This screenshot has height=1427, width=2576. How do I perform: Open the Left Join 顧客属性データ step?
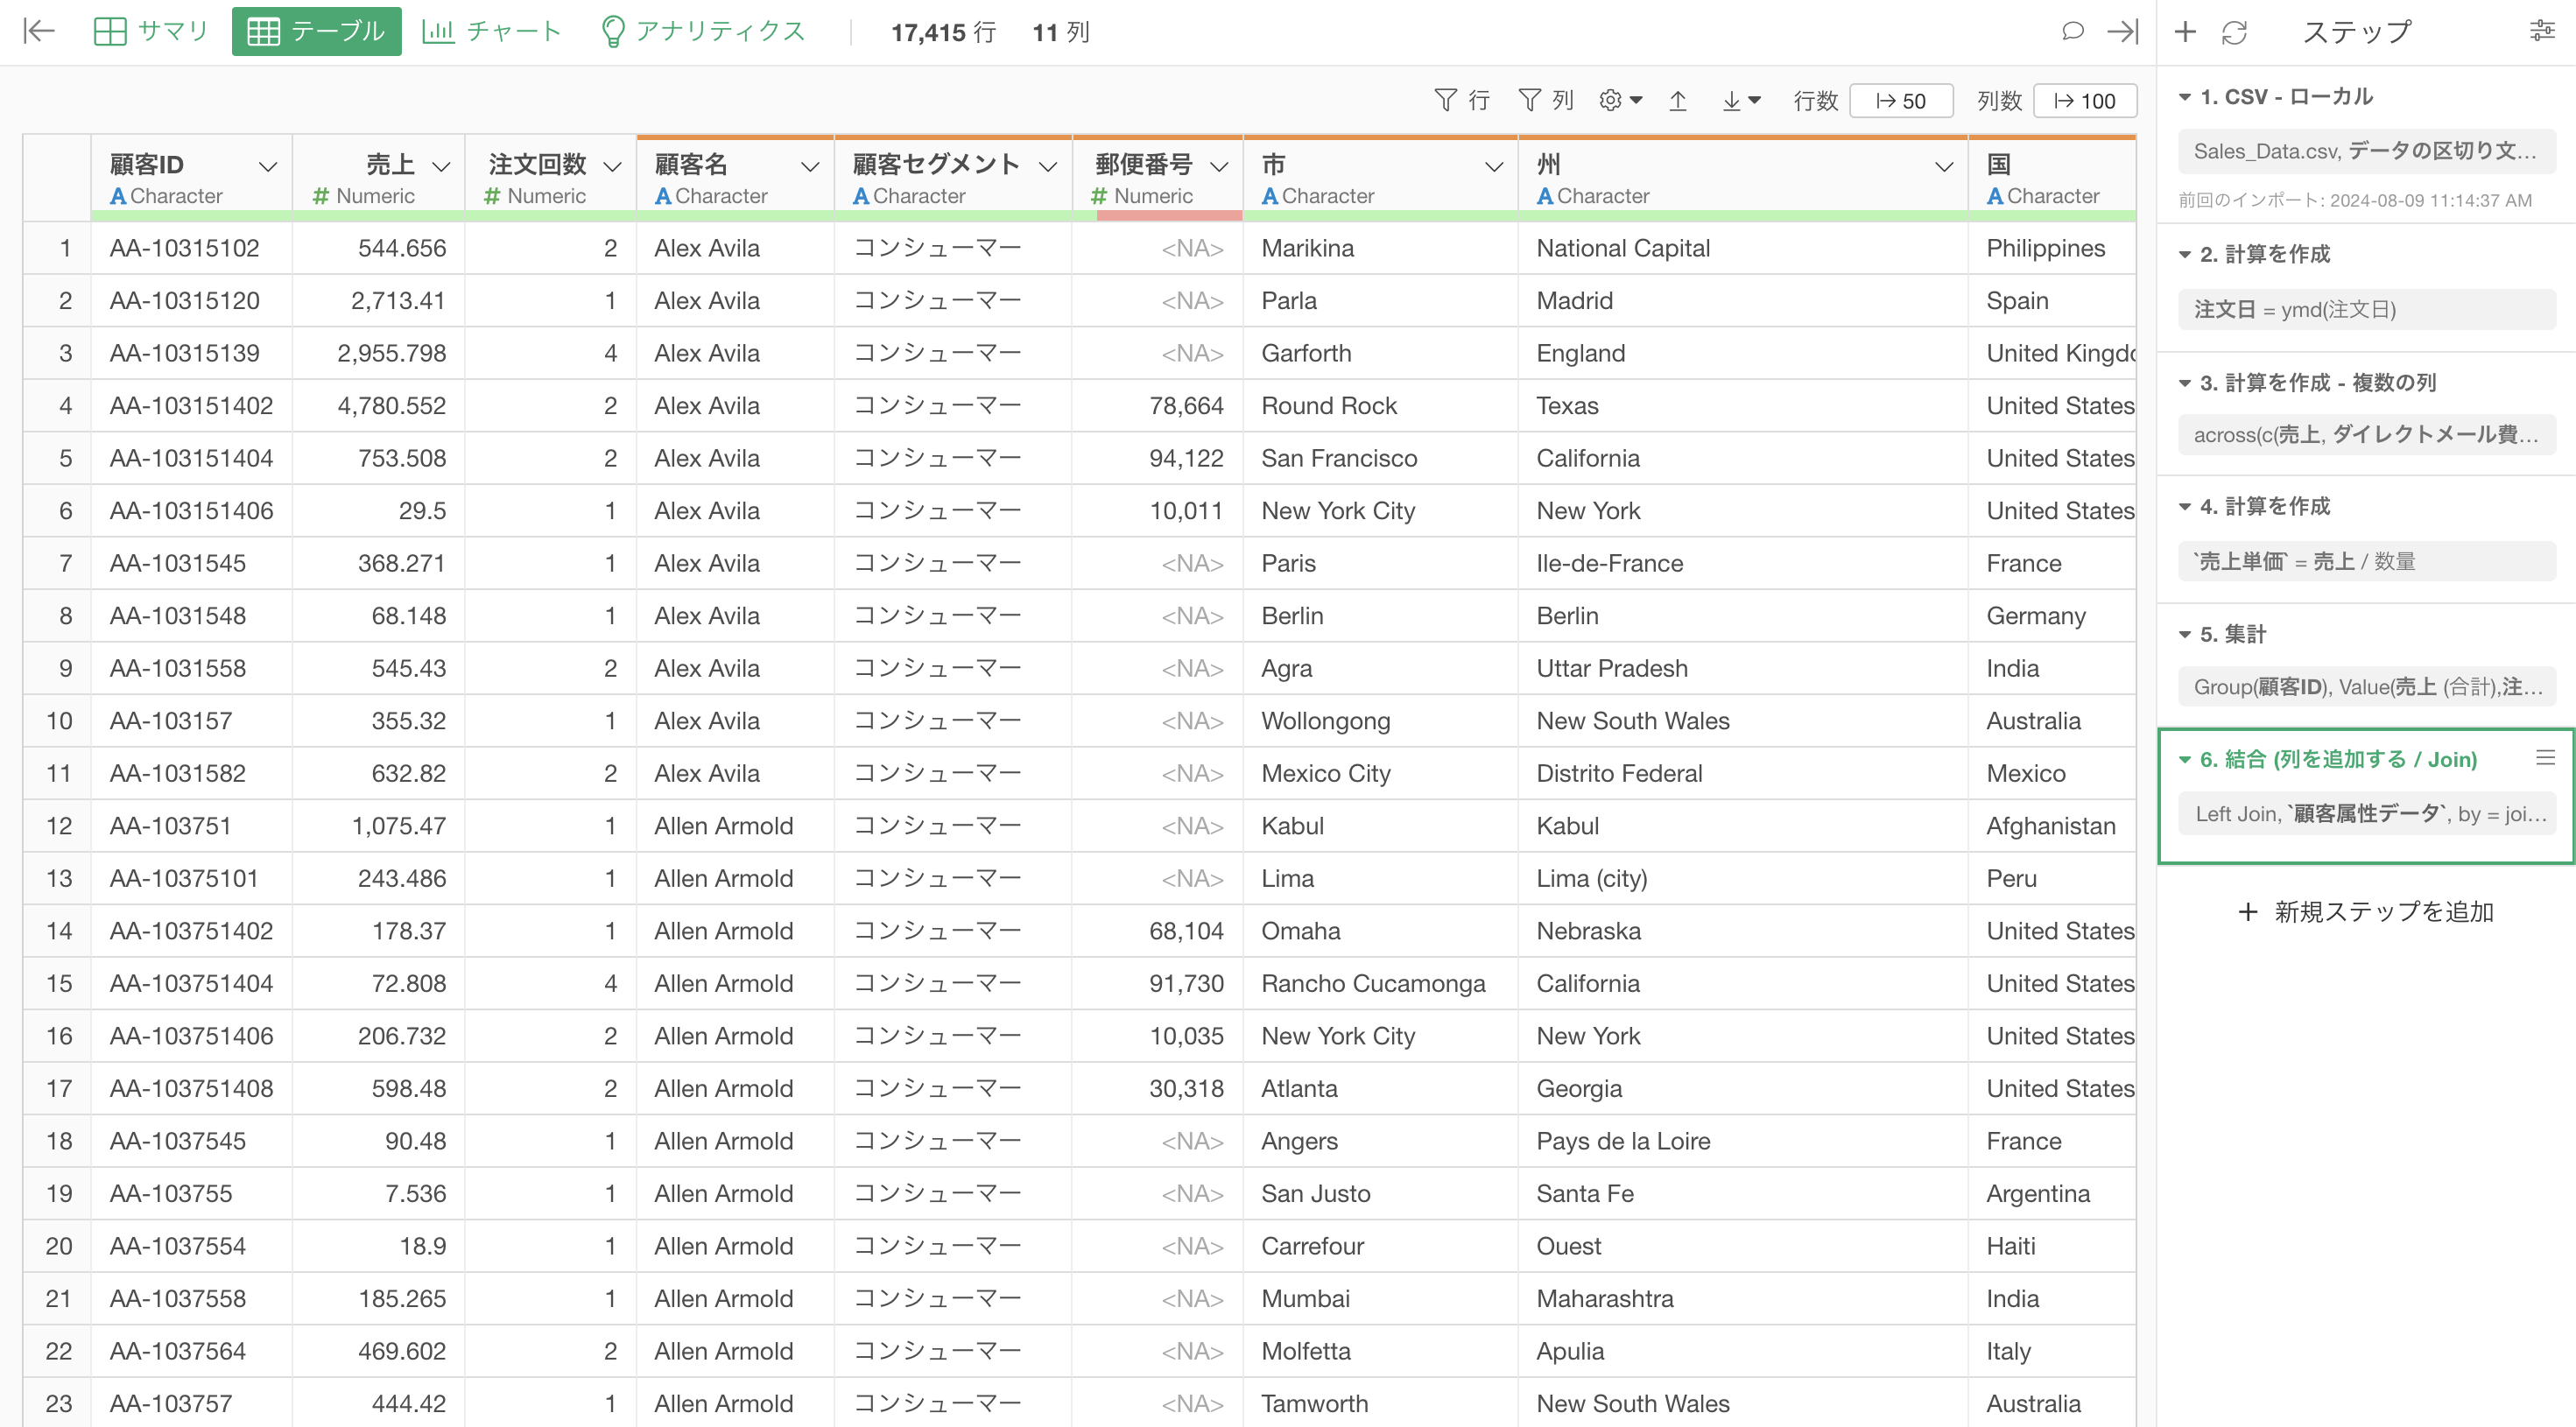[2366, 813]
